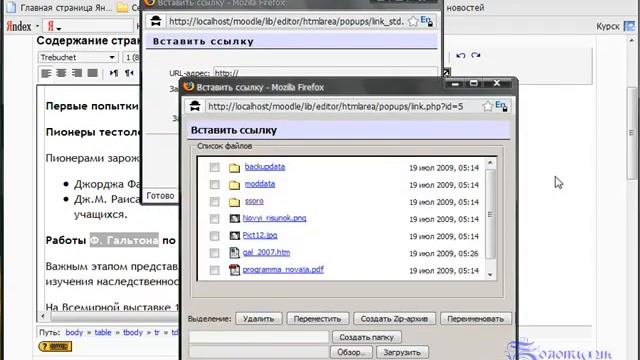640x360 pixels.
Task: Center text in editor toolbar
Action: (61, 73)
